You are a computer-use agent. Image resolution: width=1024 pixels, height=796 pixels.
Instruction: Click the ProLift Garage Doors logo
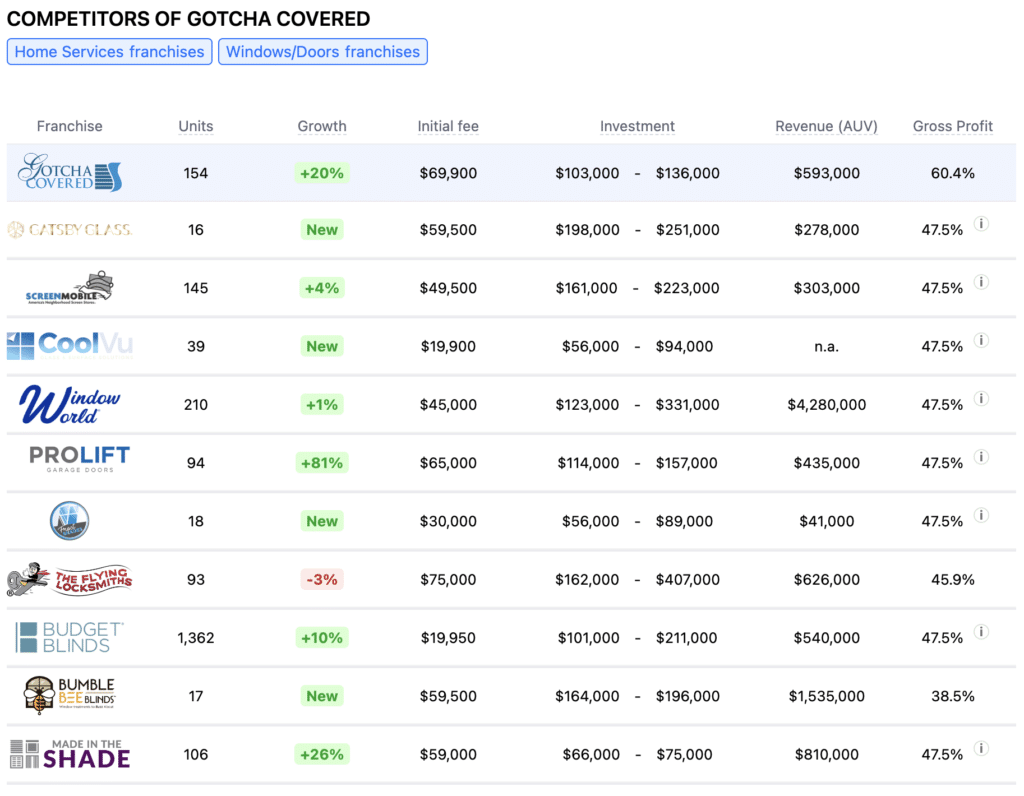(80, 459)
